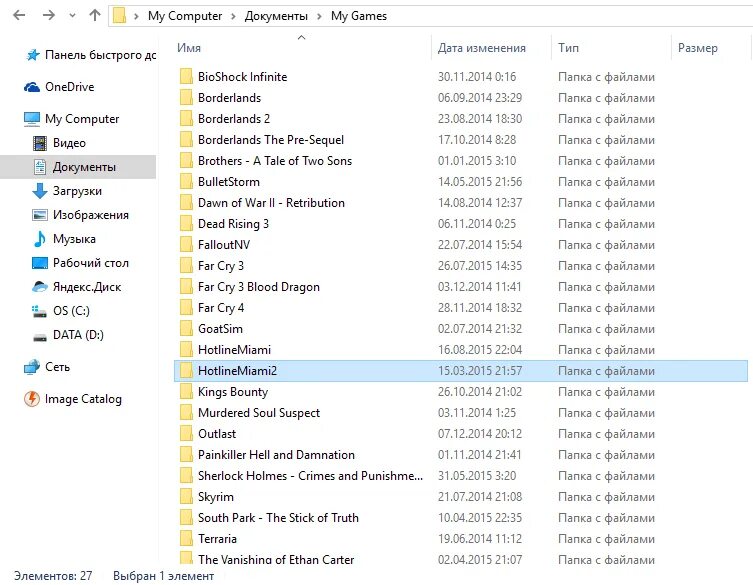Image resolution: width=753 pixels, height=585 pixels.
Task: Click the forward navigation arrow
Action: pos(49,15)
